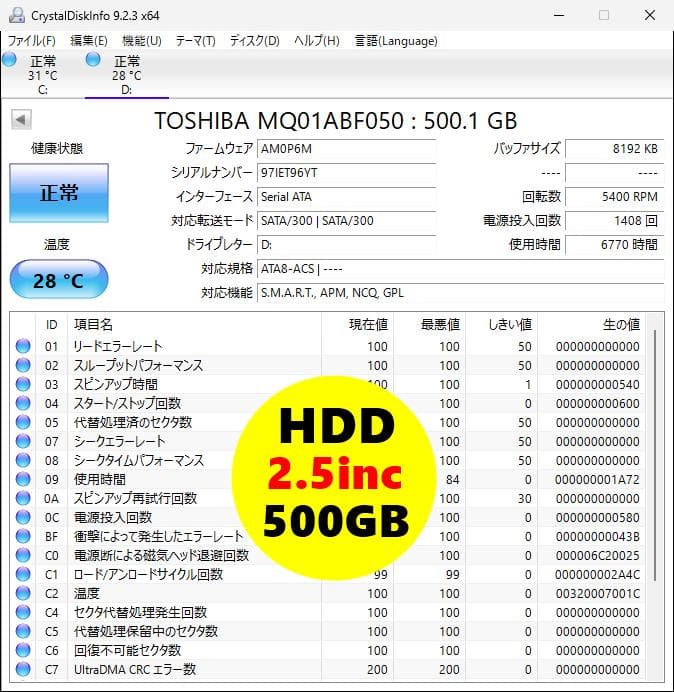Click the status orb for attribute 0C
The width and height of the screenshot is (674, 692).
click(23, 517)
